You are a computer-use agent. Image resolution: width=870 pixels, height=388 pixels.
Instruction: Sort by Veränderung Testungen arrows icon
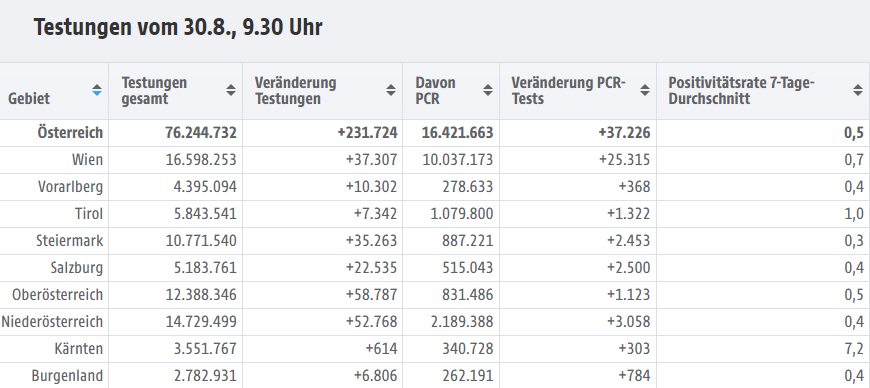pos(391,90)
